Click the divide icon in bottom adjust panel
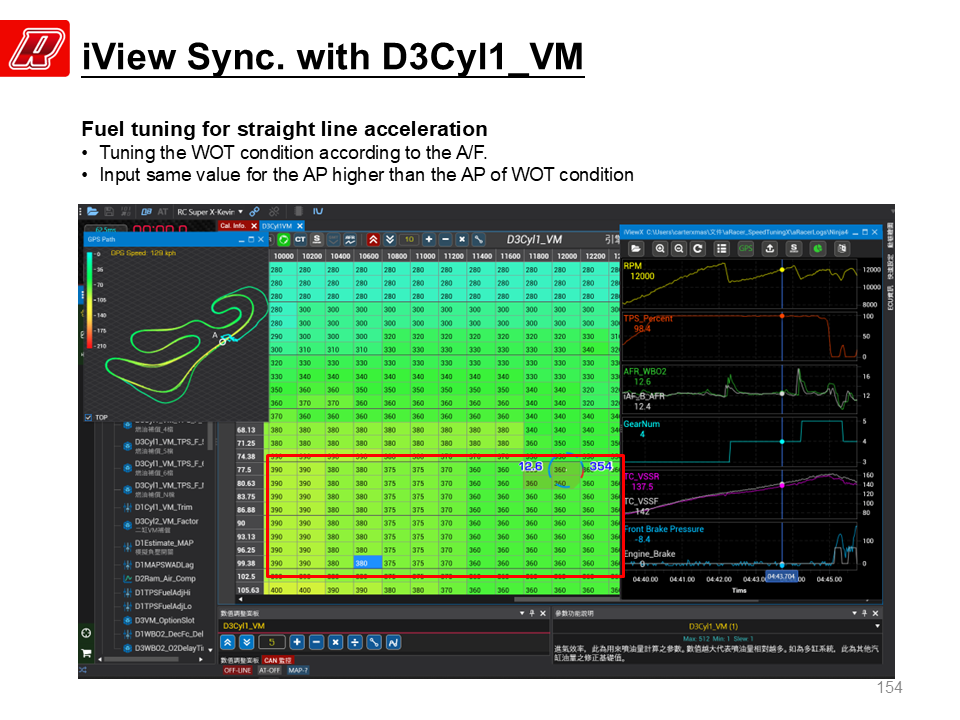This screenshot has height=720, width=960. [x=354, y=642]
